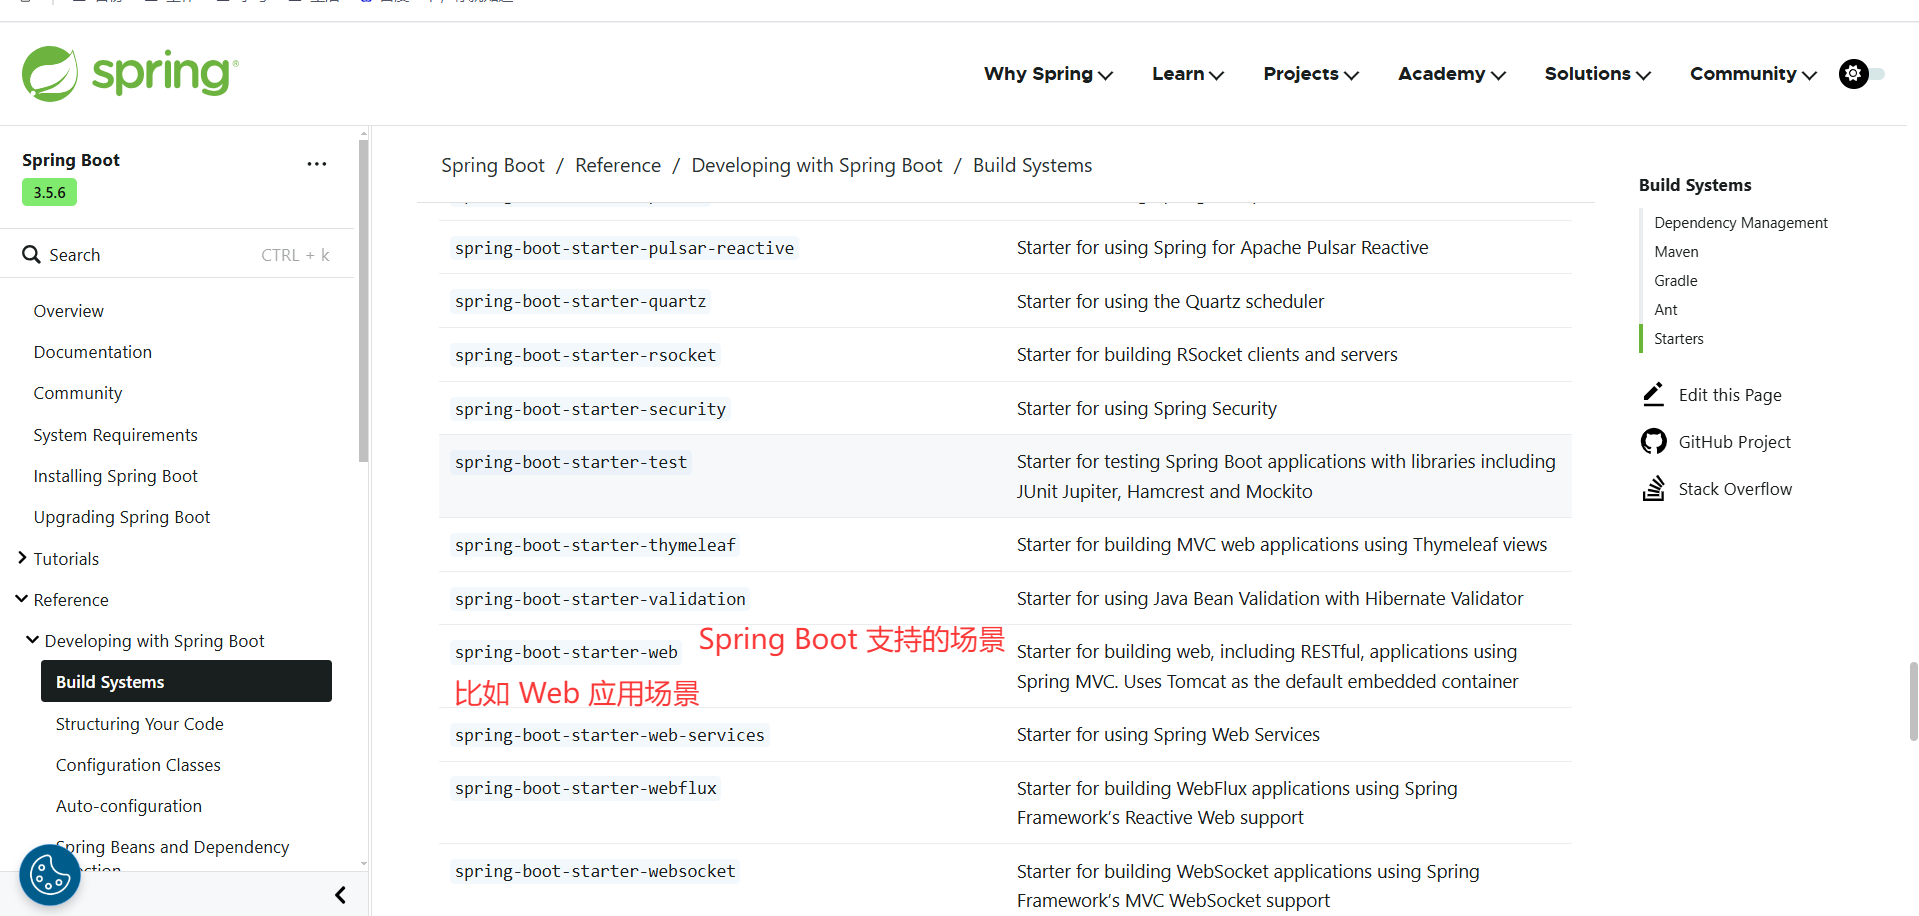Image resolution: width=1919 pixels, height=916 pixels.
Task: Open the Academy dropdown menu
Action: [1452, 74]
